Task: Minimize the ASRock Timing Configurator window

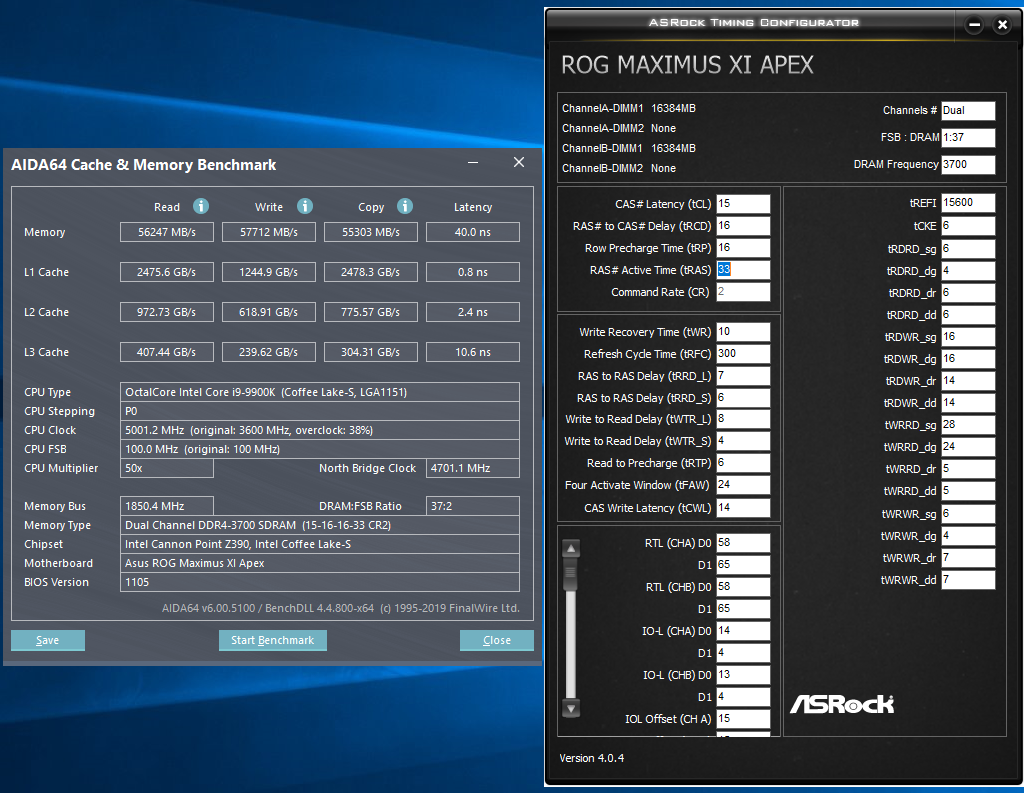Action: pos(974,25)
